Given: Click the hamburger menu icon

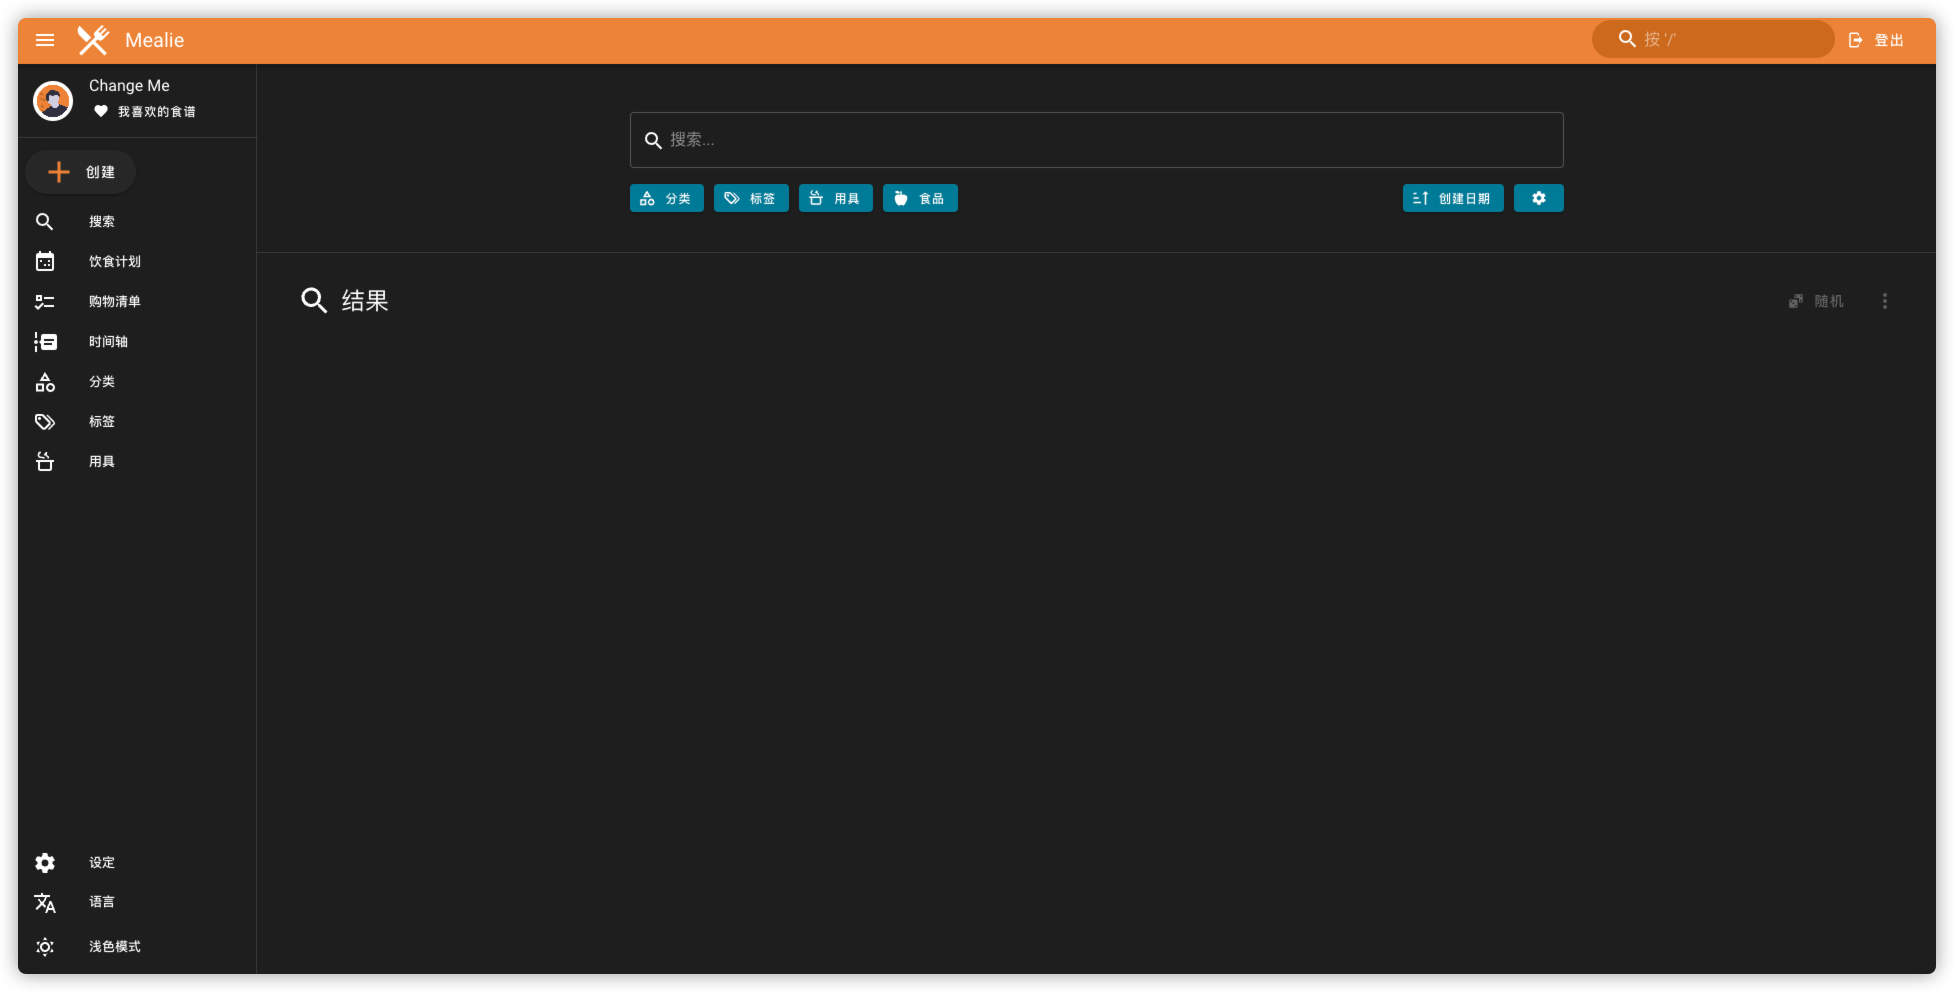Looking at the screenshot, I should point(45,40).
